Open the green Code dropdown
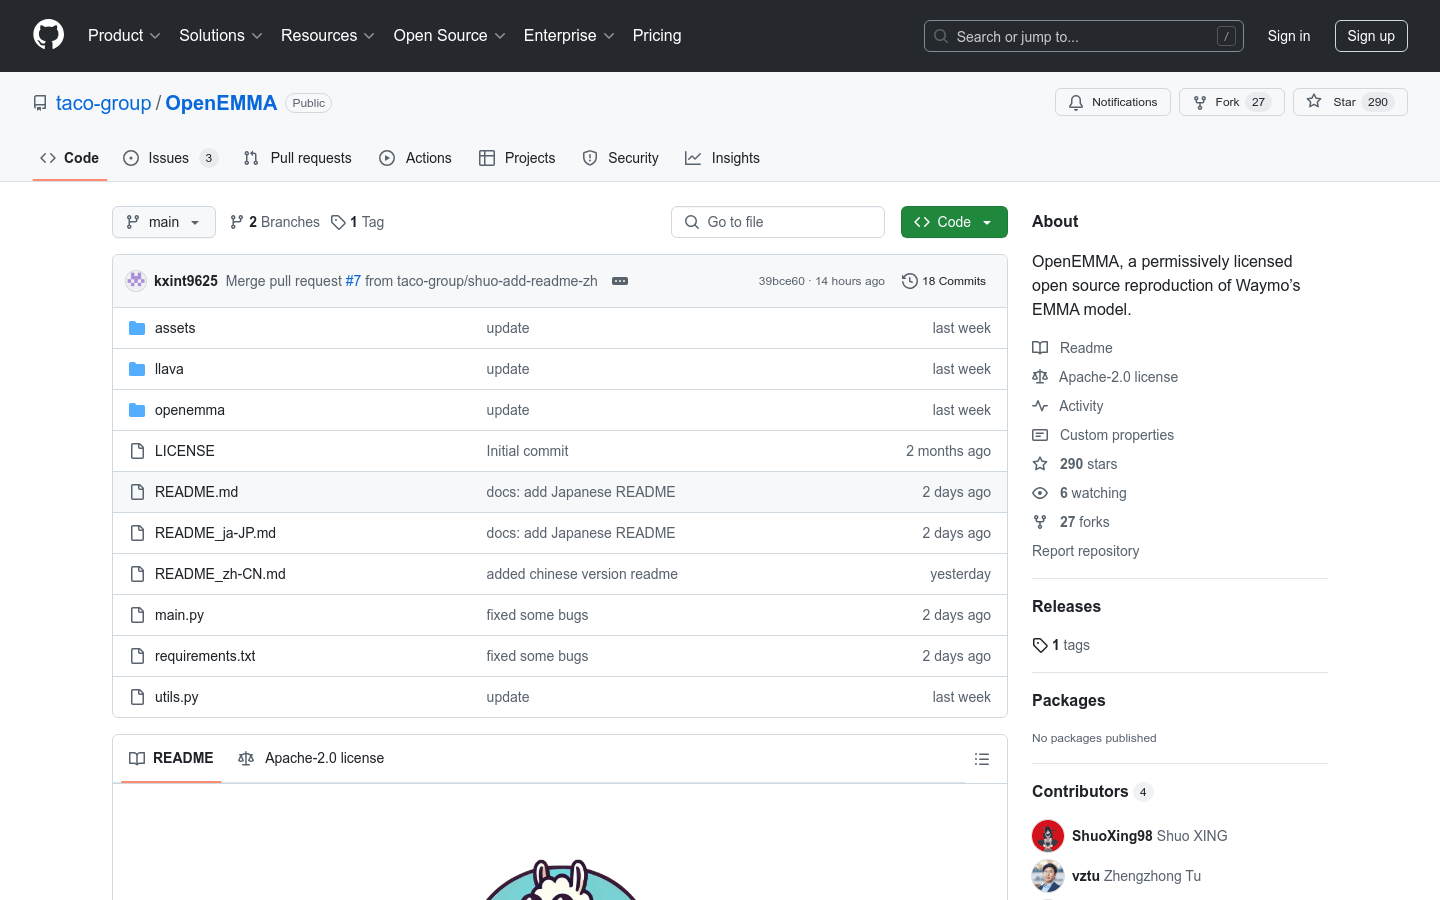Image resolution: width=1440 pixels, height=900 pixels. [x=954, y=221]
